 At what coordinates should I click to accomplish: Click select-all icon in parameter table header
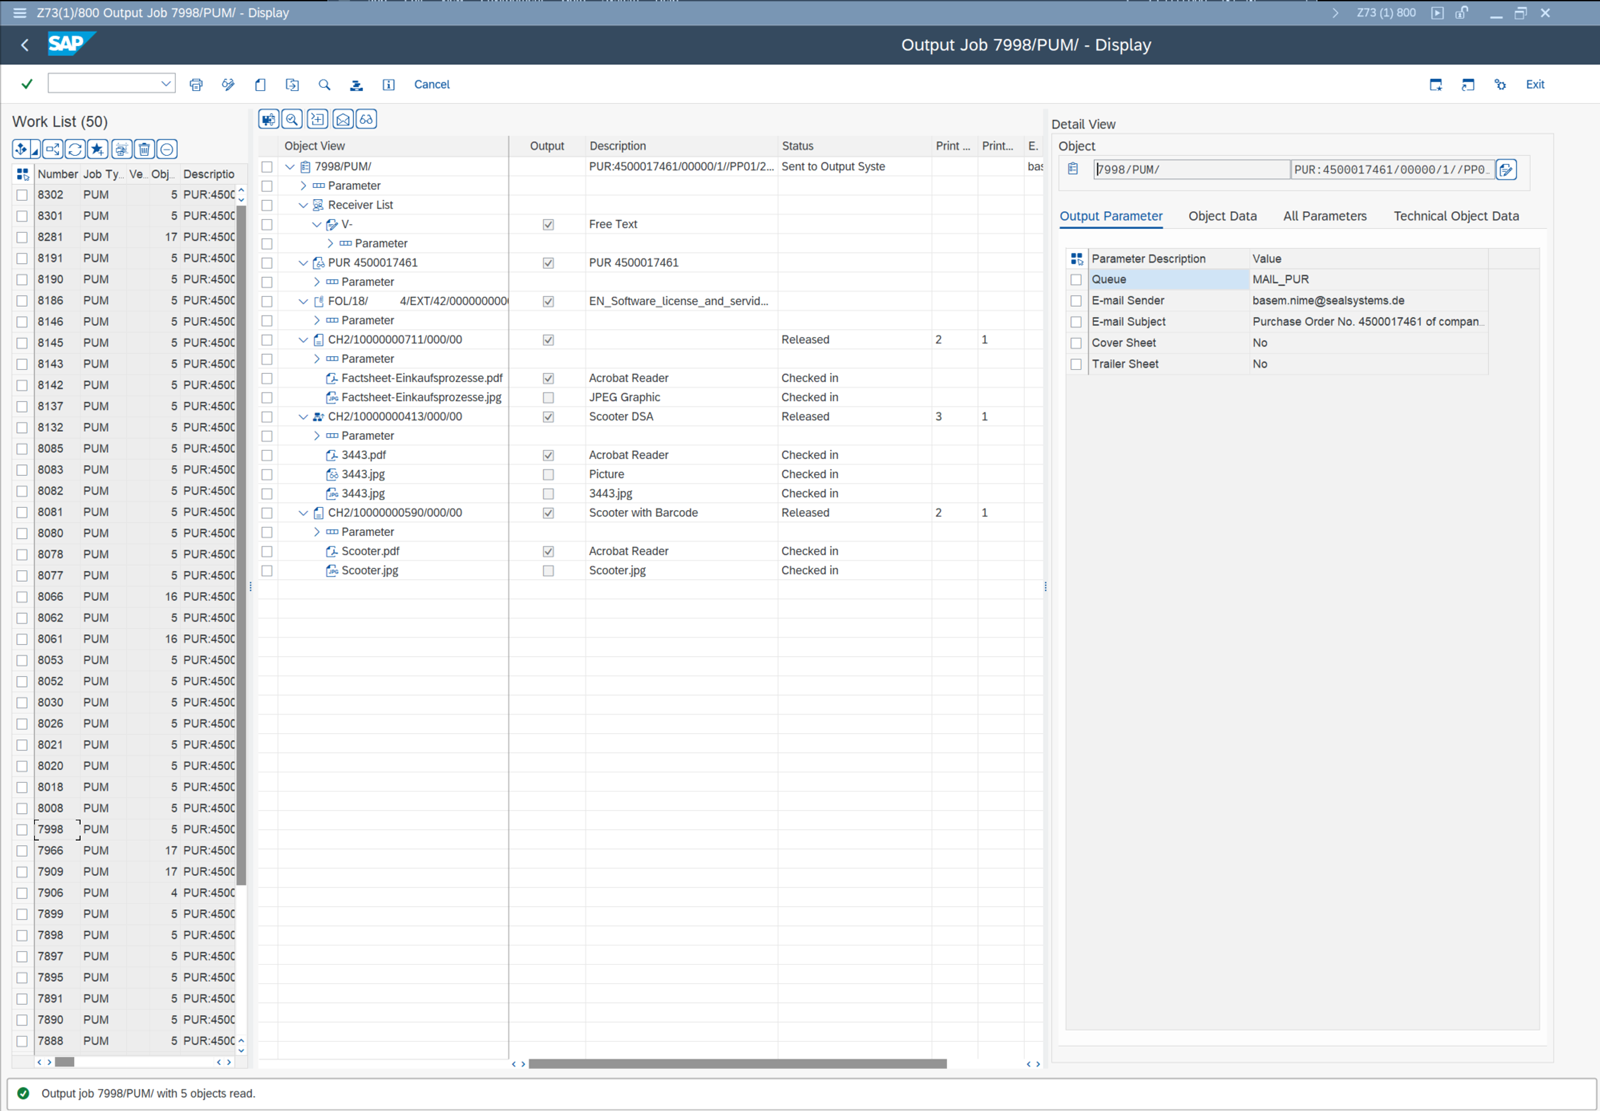[x=1077, y=259]
